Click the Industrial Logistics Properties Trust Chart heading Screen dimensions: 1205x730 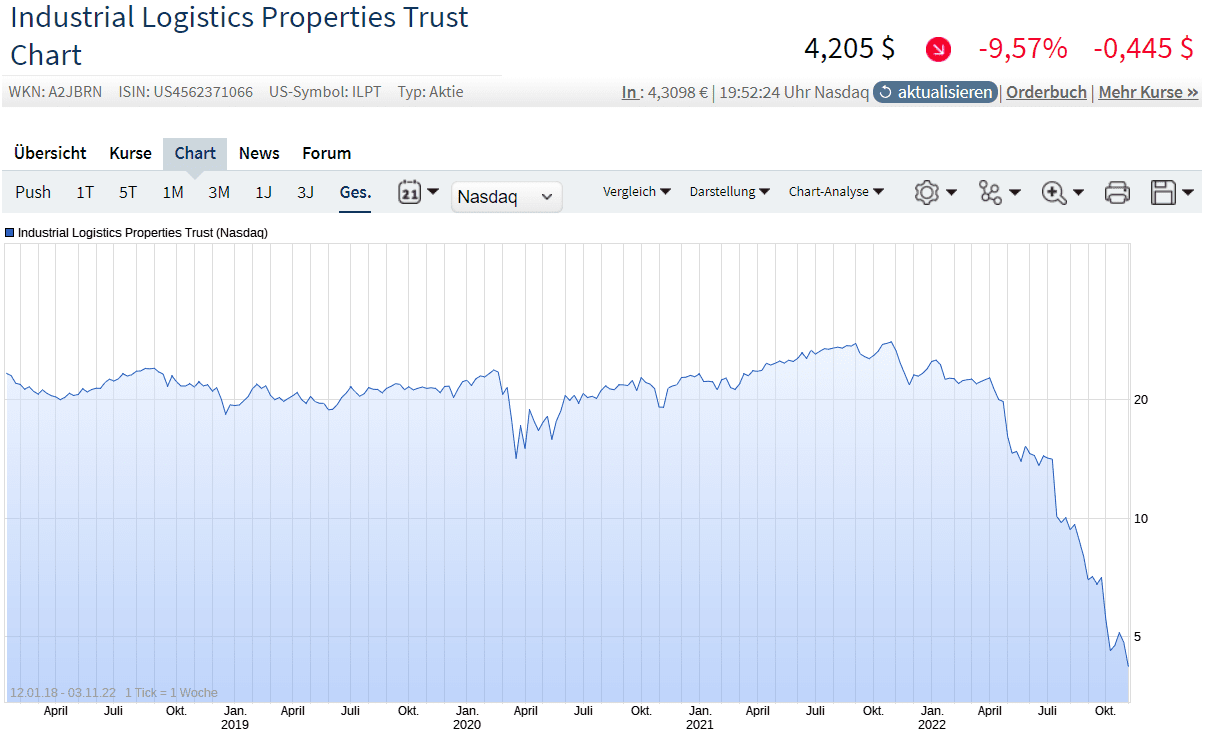239,35
